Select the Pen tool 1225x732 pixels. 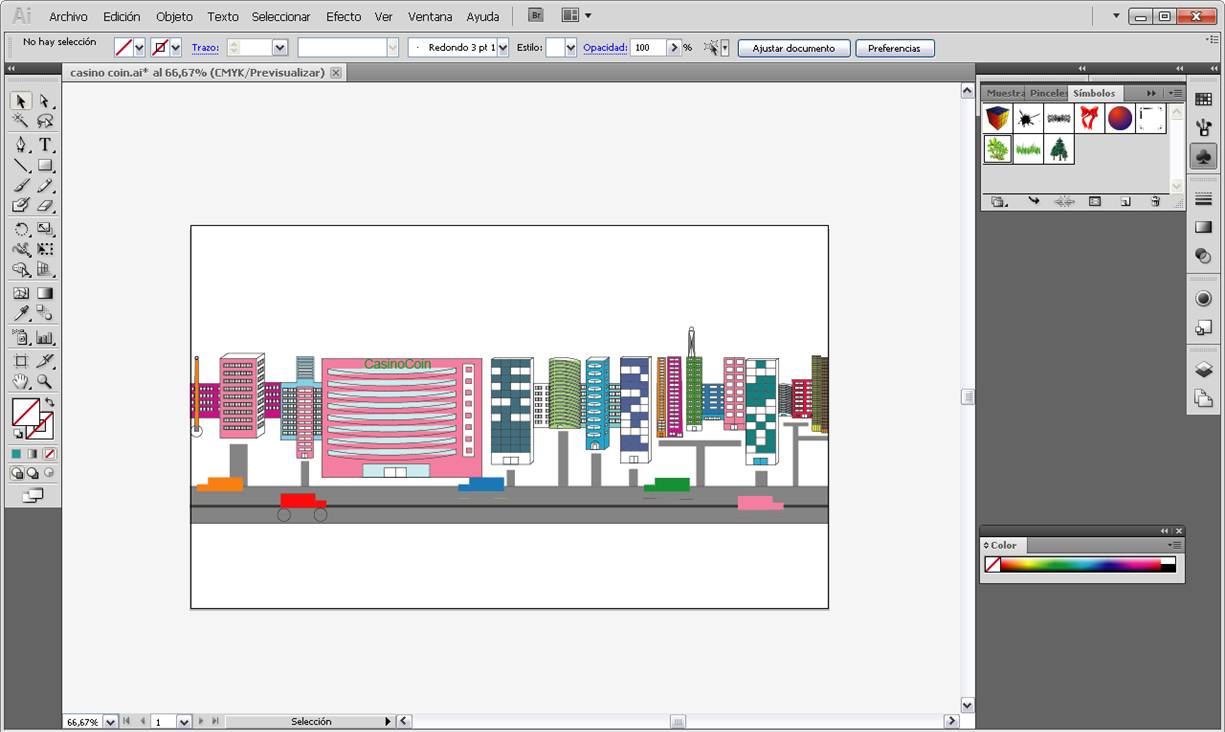(x=20, y=145)
